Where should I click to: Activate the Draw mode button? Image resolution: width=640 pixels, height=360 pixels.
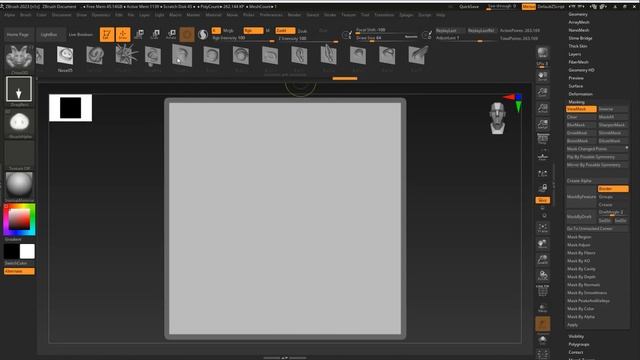tap(123, 35)
